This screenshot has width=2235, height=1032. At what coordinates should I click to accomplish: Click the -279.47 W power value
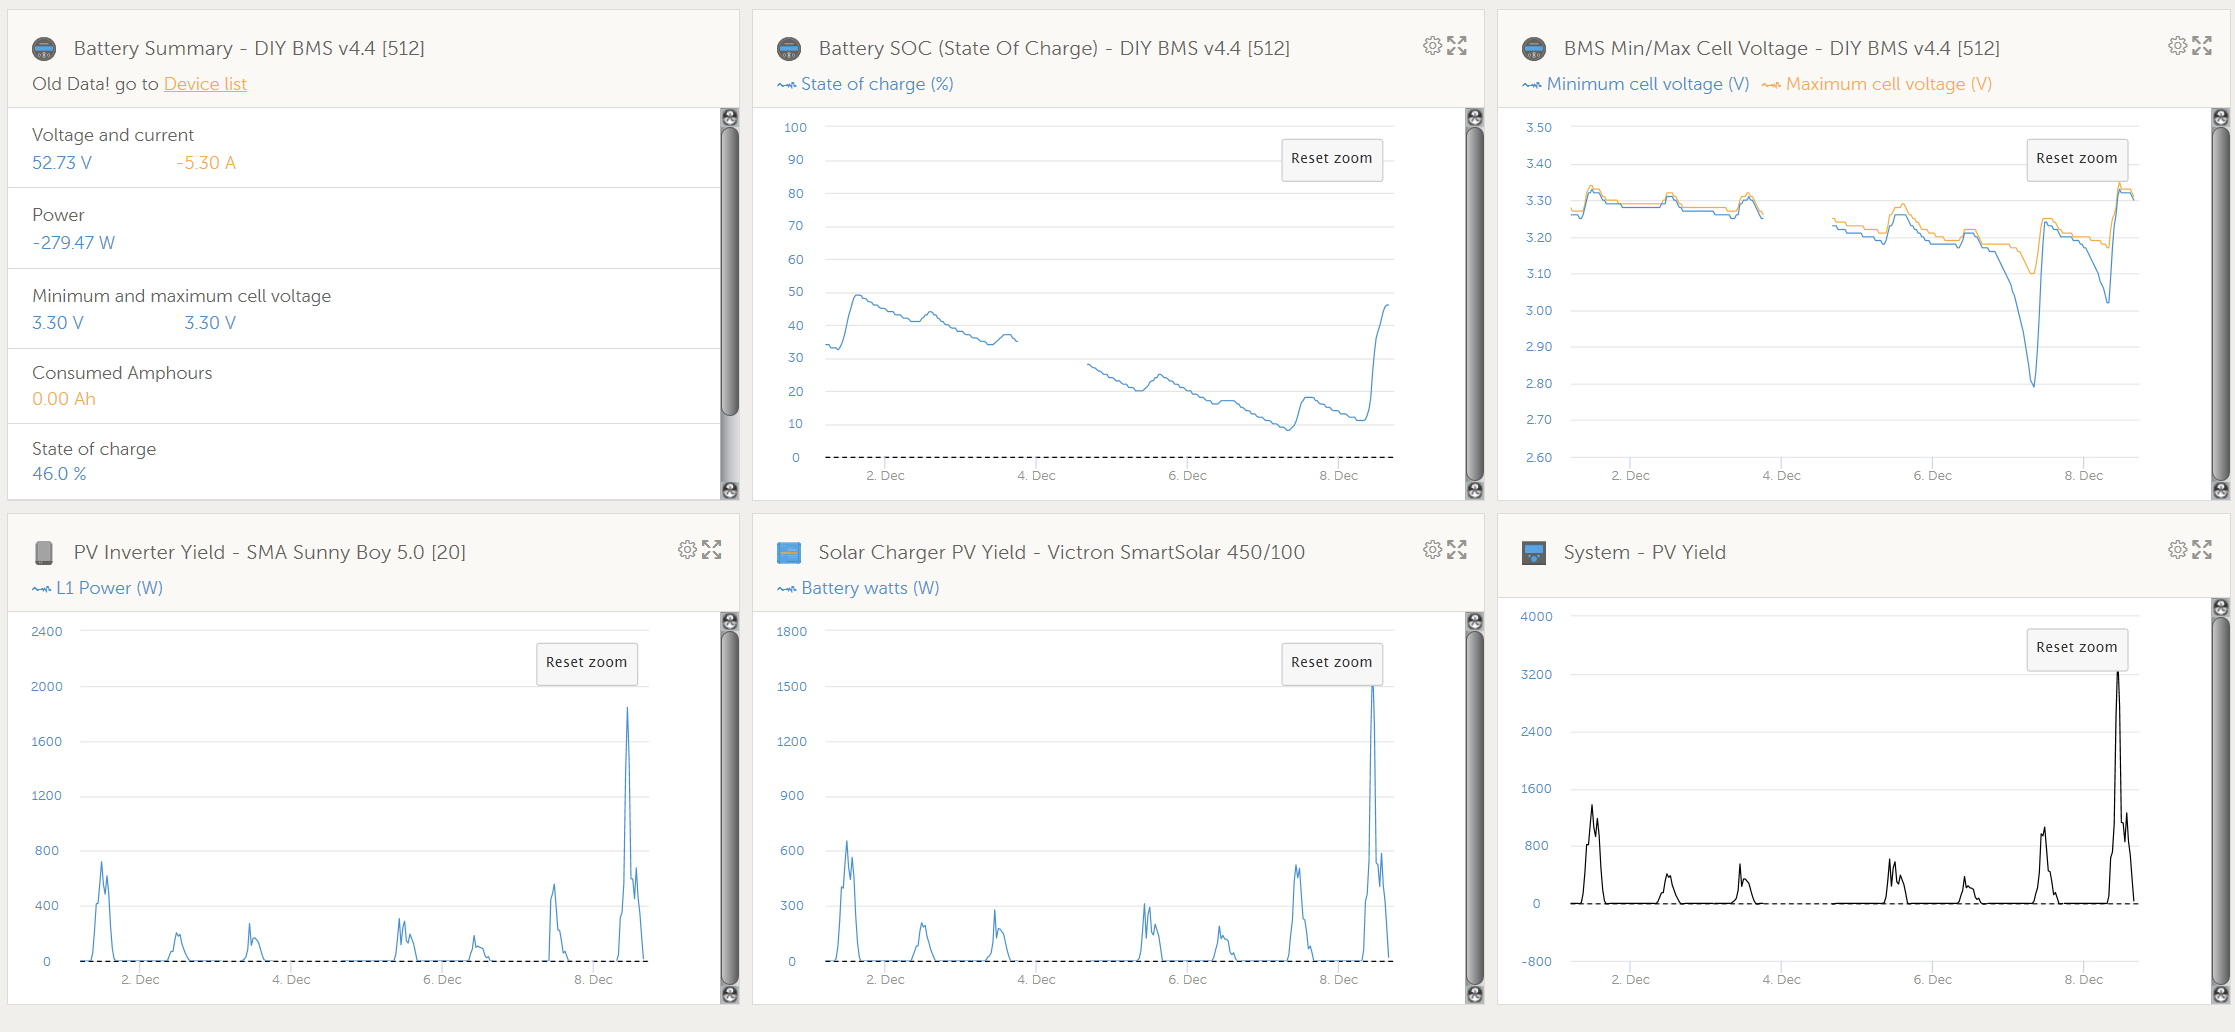[74, 243]
